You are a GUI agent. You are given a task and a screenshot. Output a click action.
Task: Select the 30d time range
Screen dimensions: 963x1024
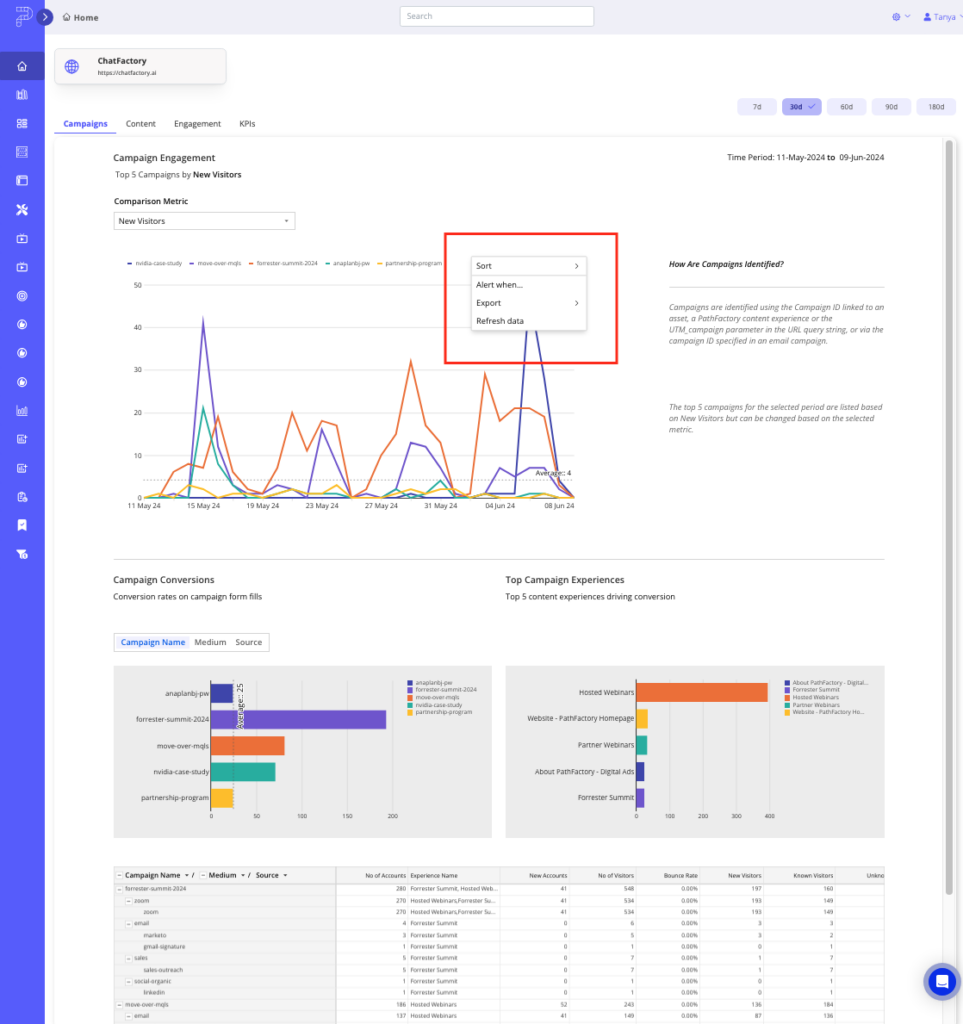[802, 106]
